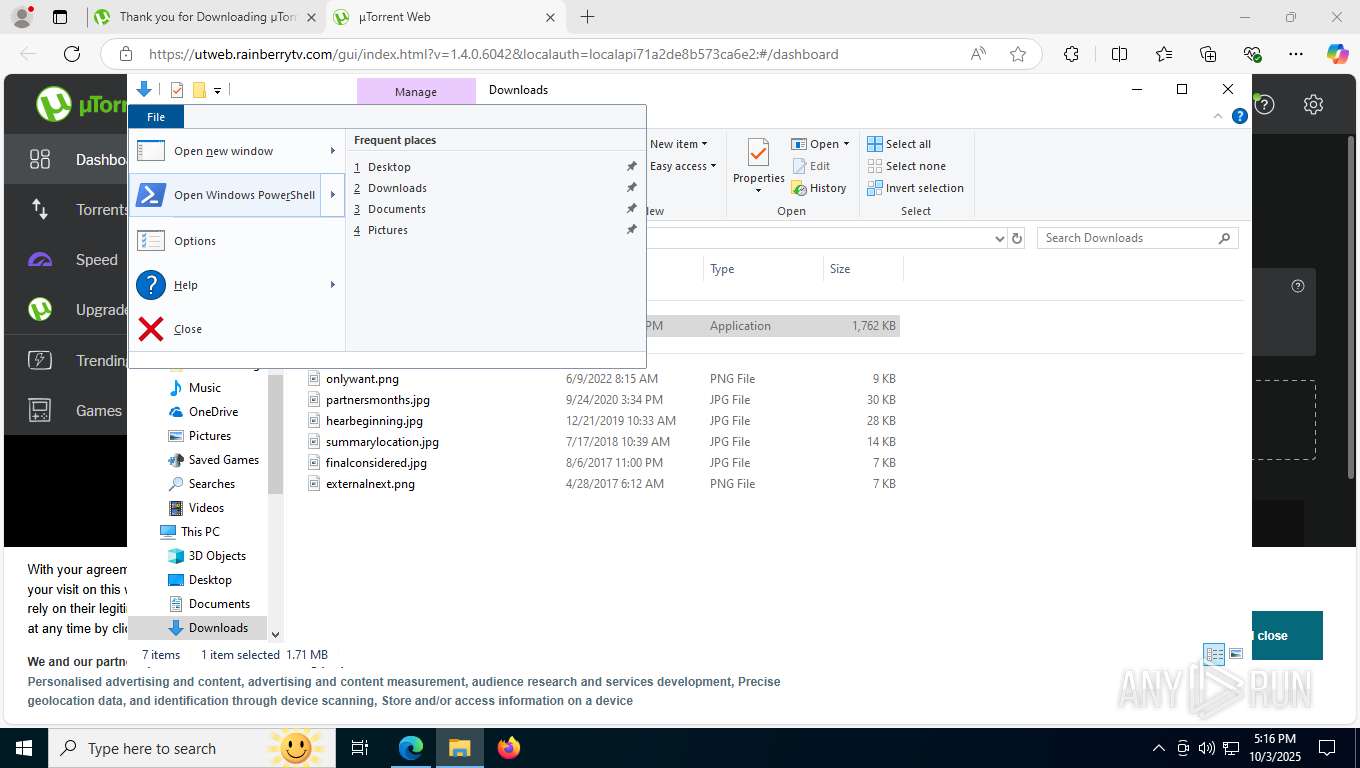This screenshot has height=768, width=1360.
Task: Open Edge split screen icon
Action: point(1119,54)
